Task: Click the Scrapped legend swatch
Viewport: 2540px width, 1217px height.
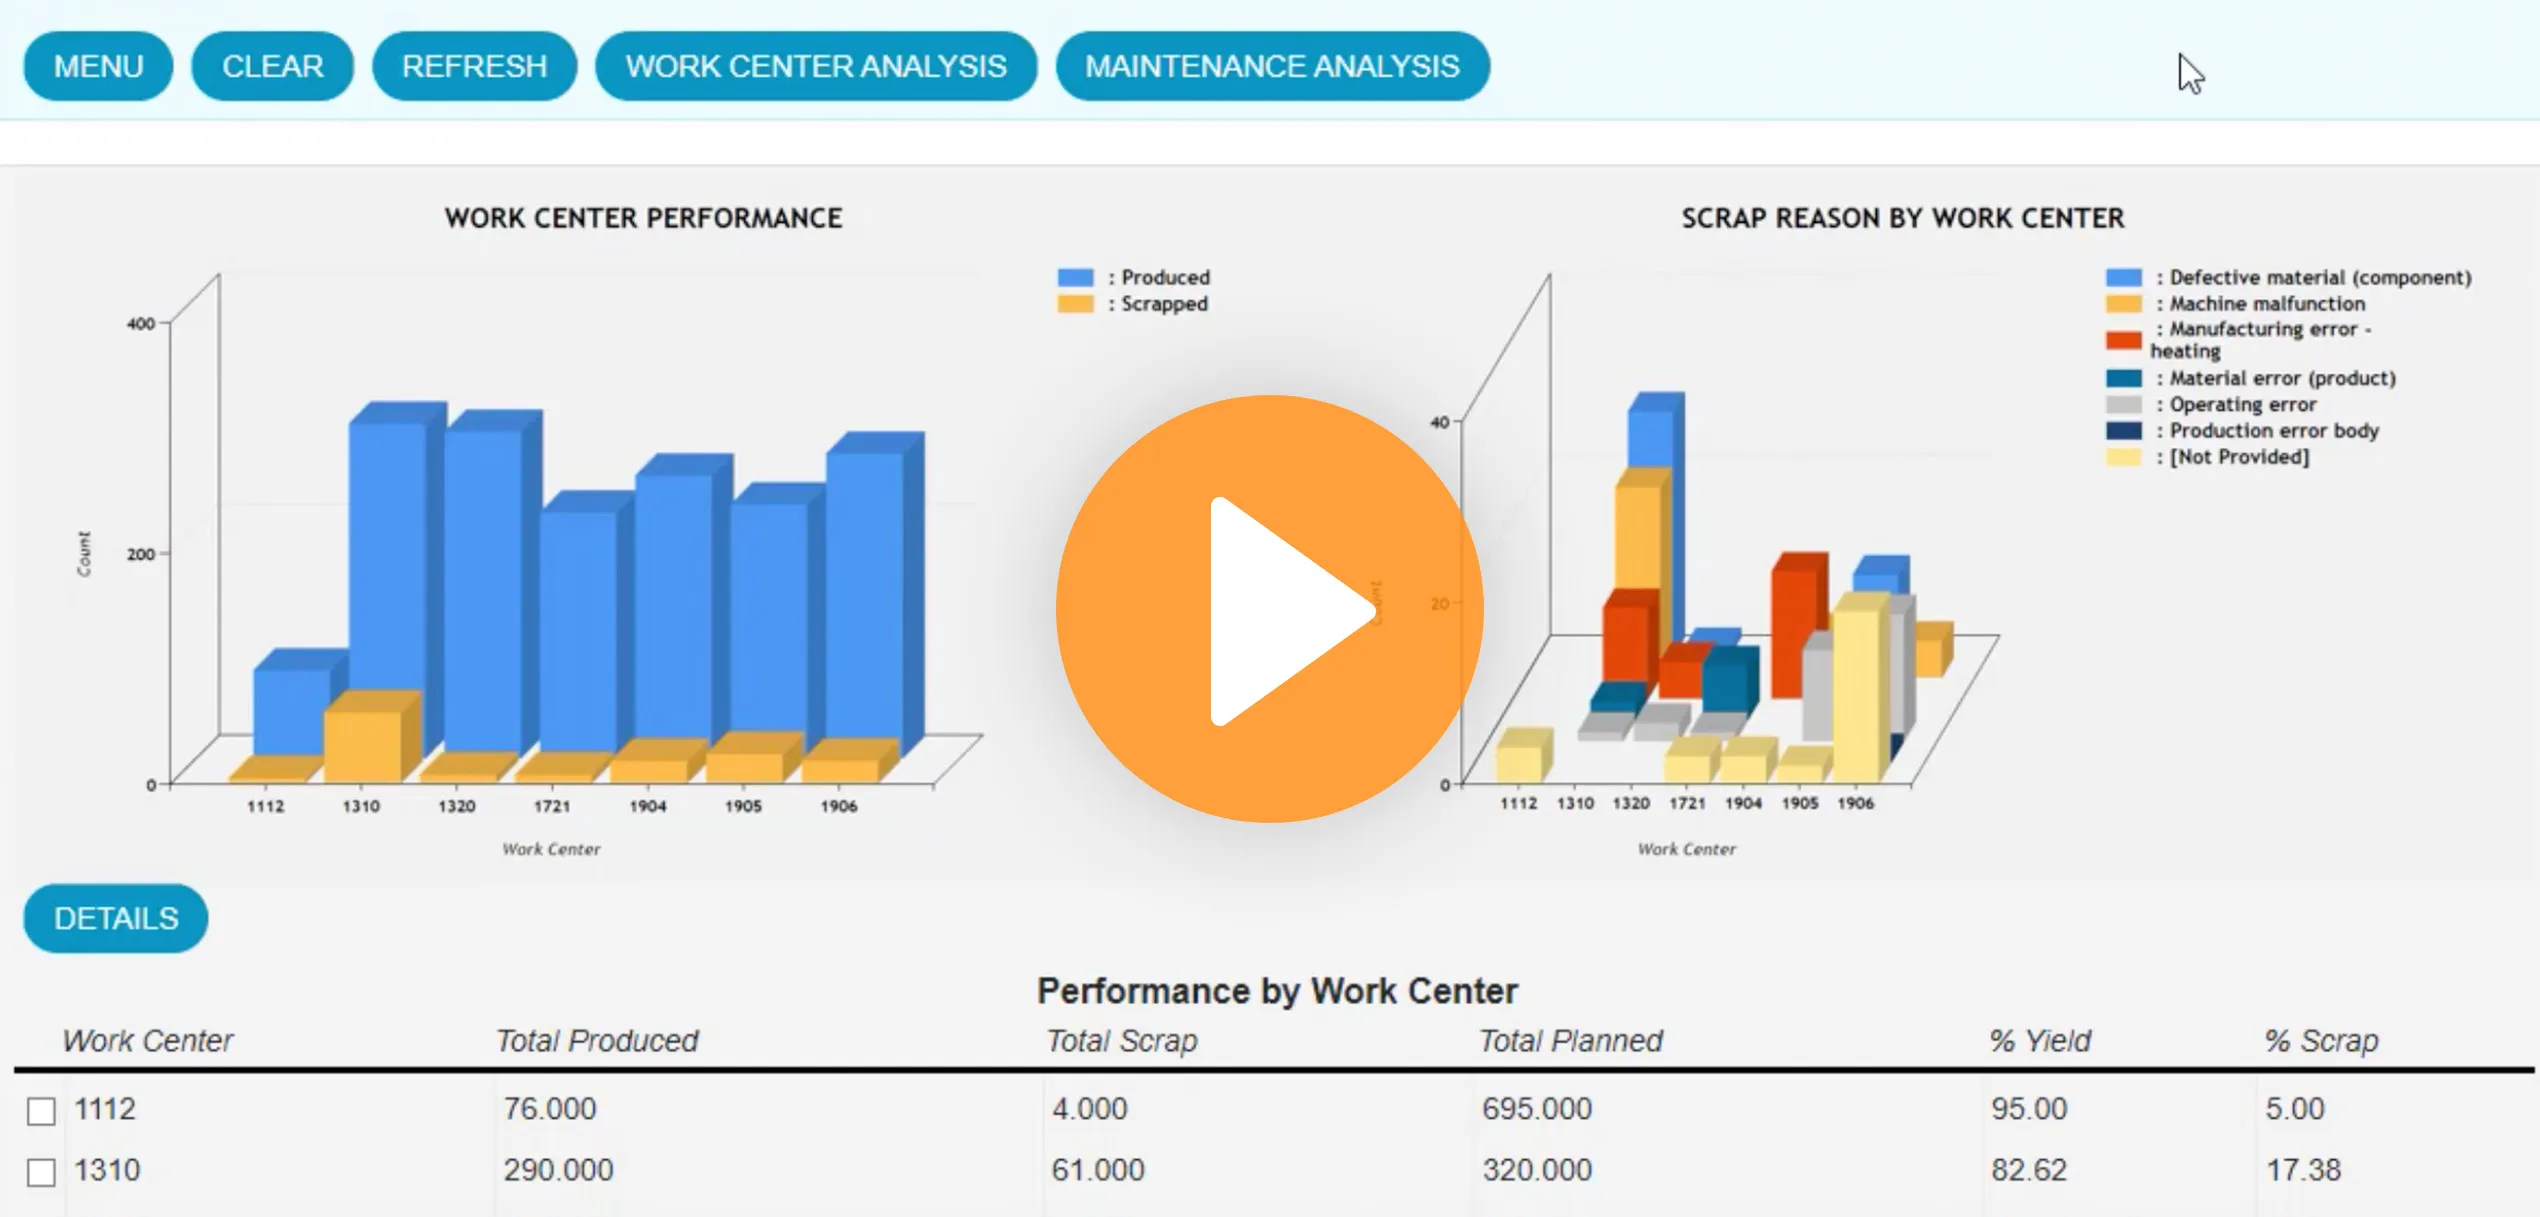Action: tap(1075, 303)
